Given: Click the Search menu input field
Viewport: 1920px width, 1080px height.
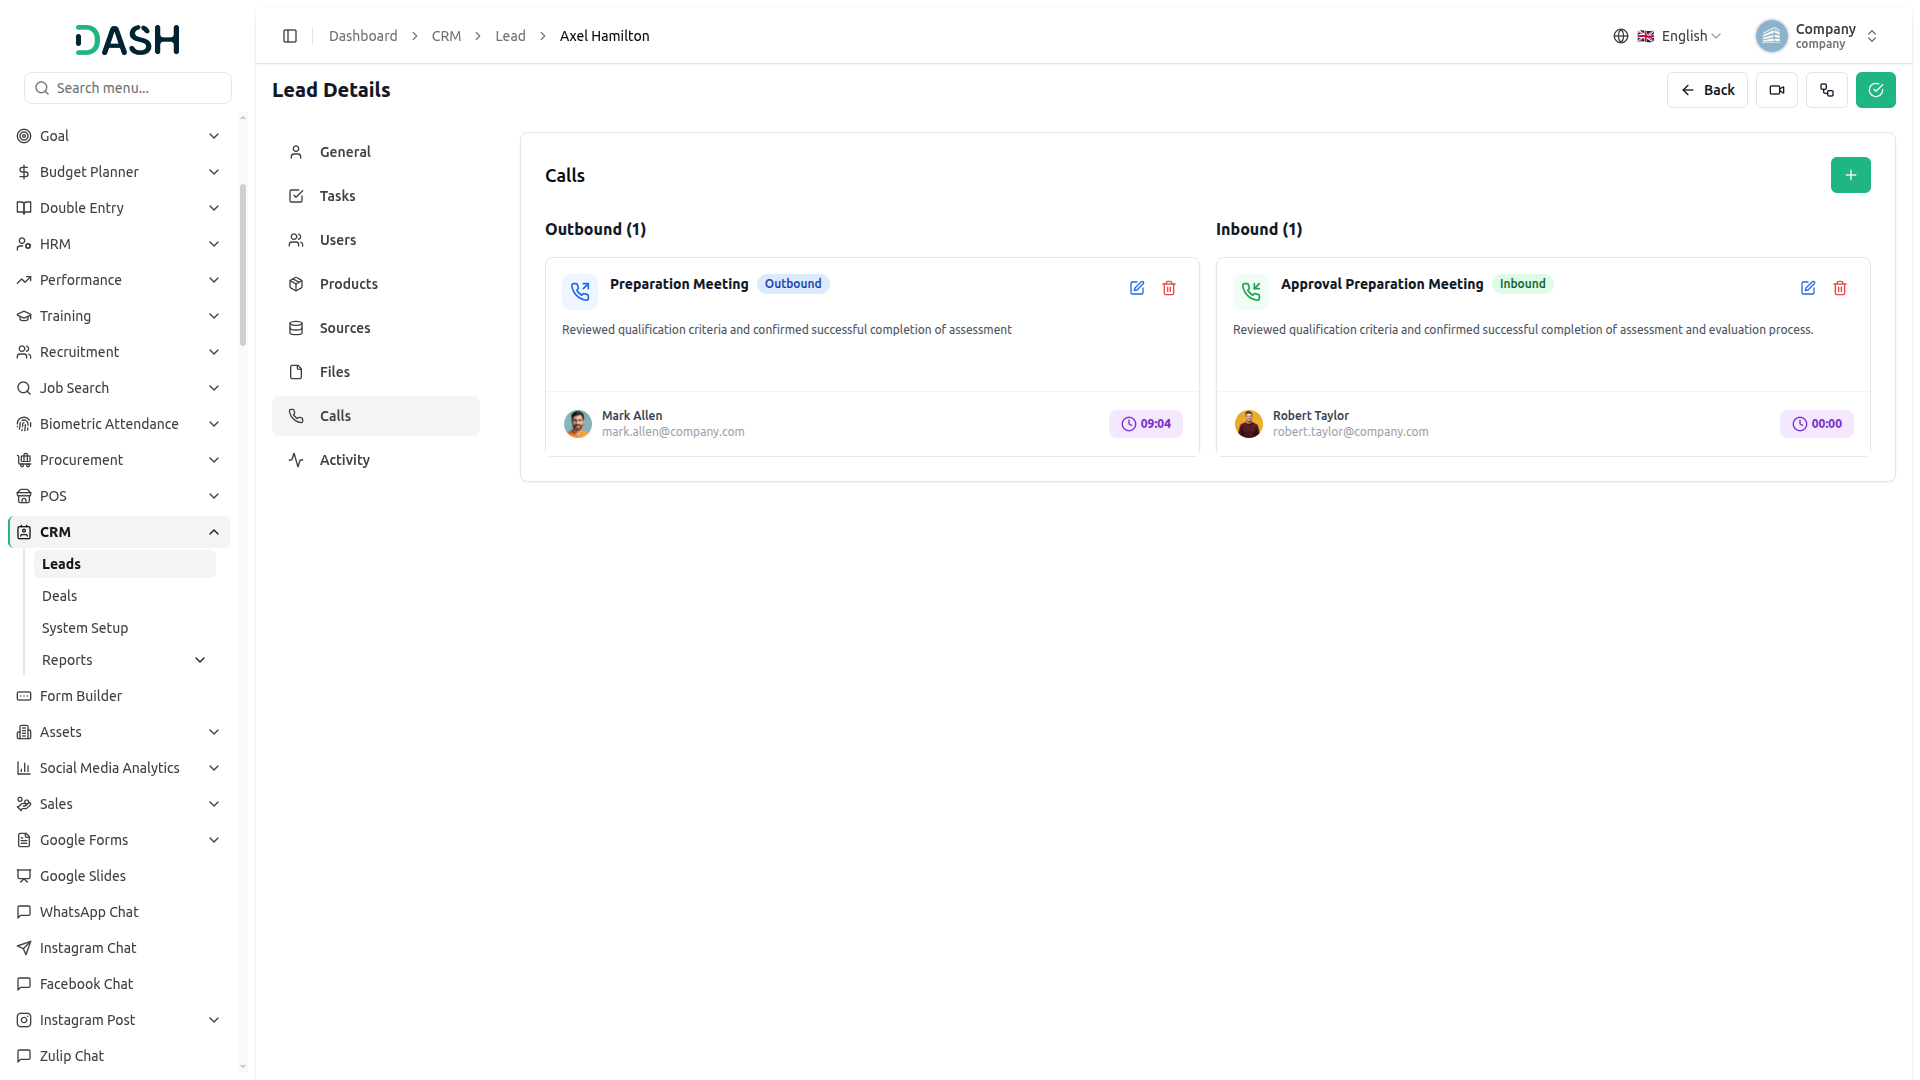Looking at the screenshot, I should [x=128, y=88].
